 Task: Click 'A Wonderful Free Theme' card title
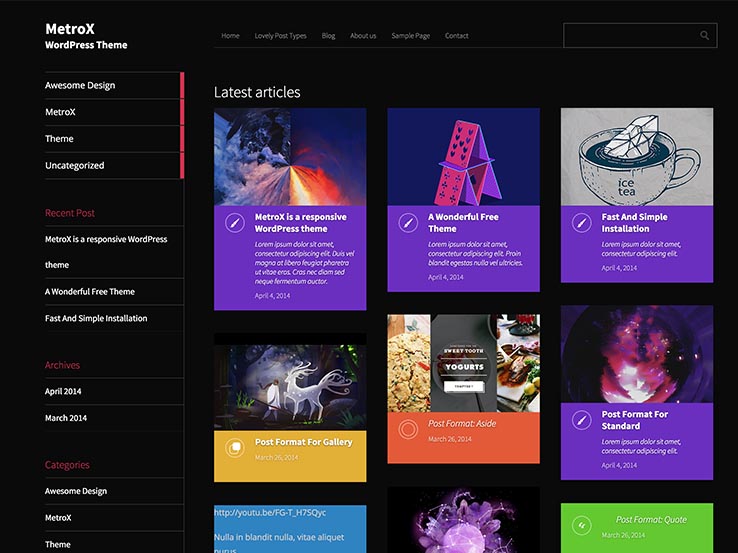point(463,223)
